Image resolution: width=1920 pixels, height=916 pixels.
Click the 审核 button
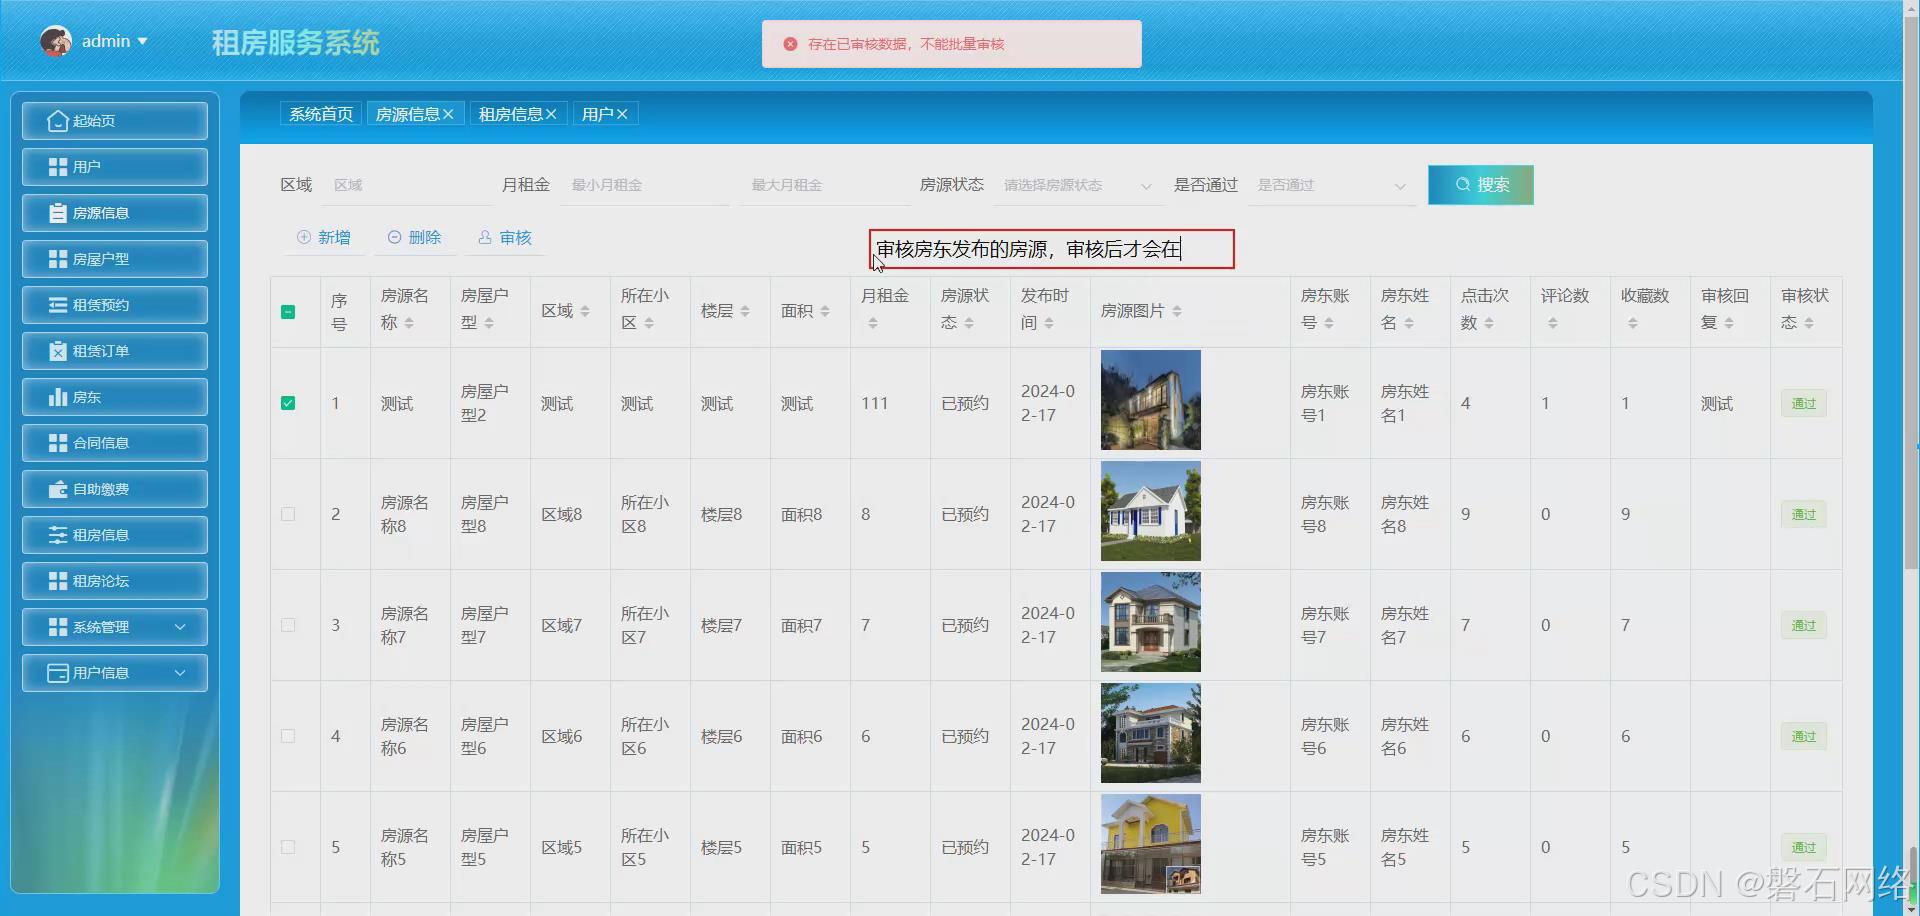505,237
